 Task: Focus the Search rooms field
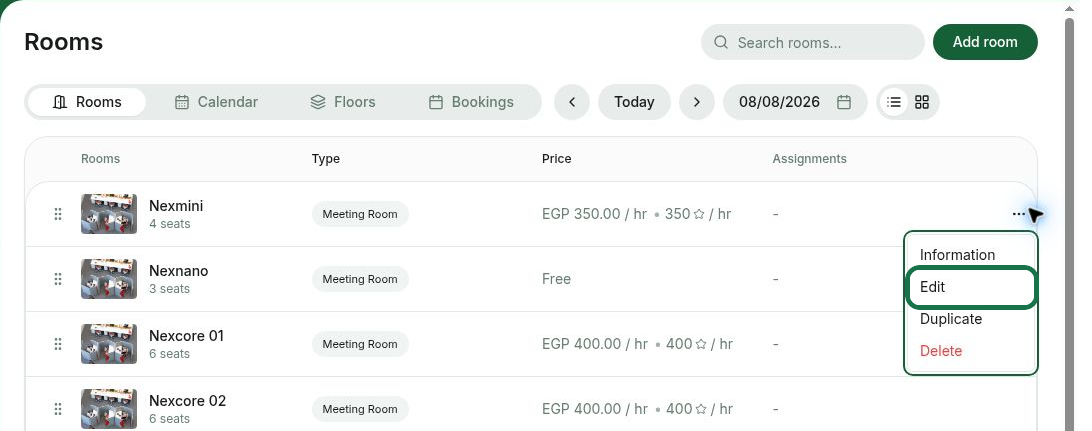812,42
